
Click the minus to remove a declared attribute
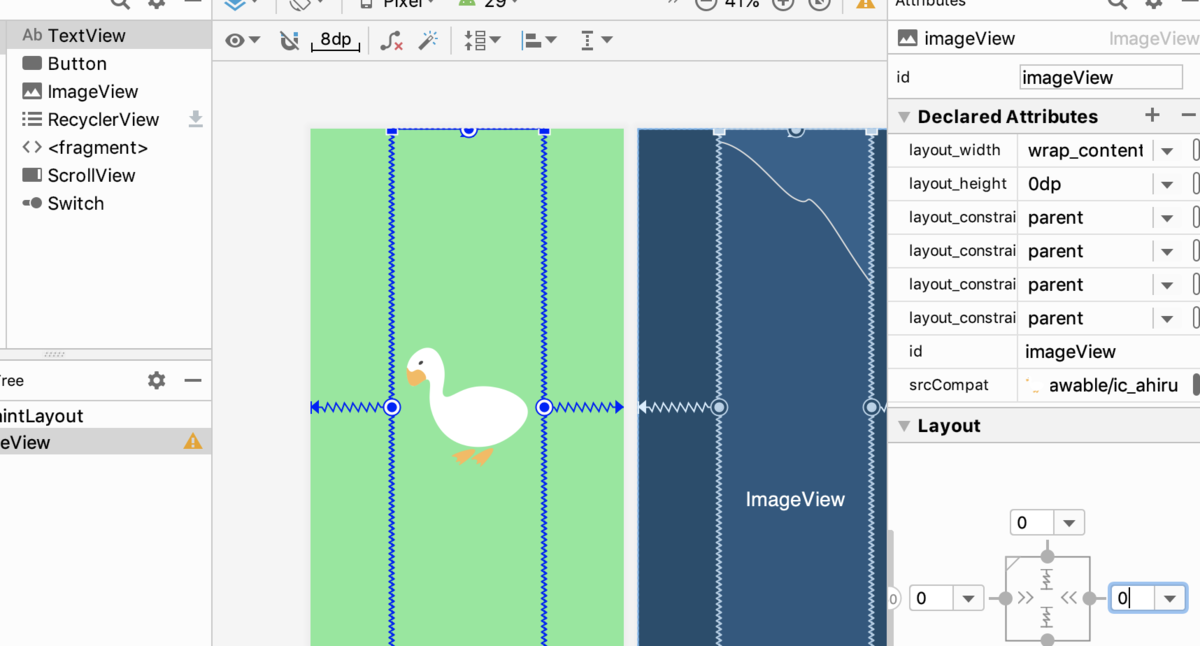(x=1188, y=115)
